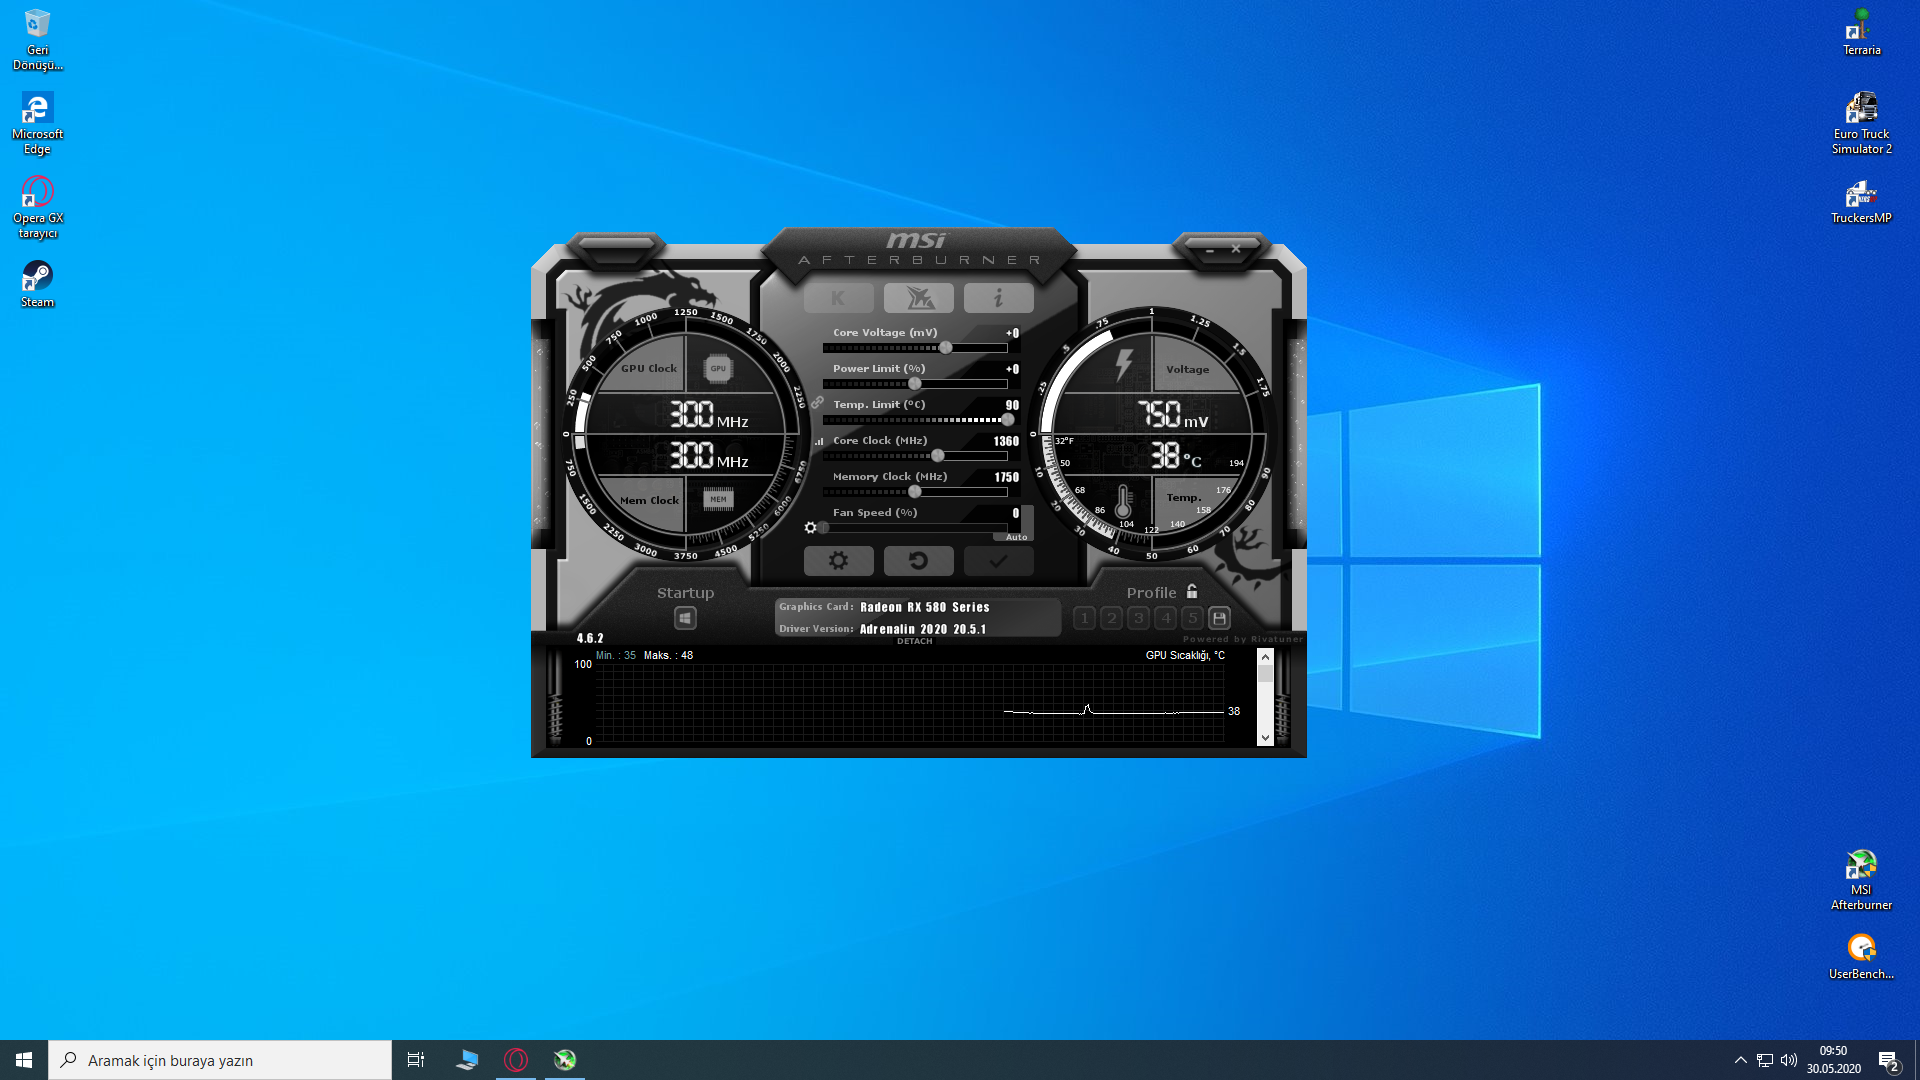Open the taskbar clock and date
1920x1080 pixels.
coord(1833,1060)
